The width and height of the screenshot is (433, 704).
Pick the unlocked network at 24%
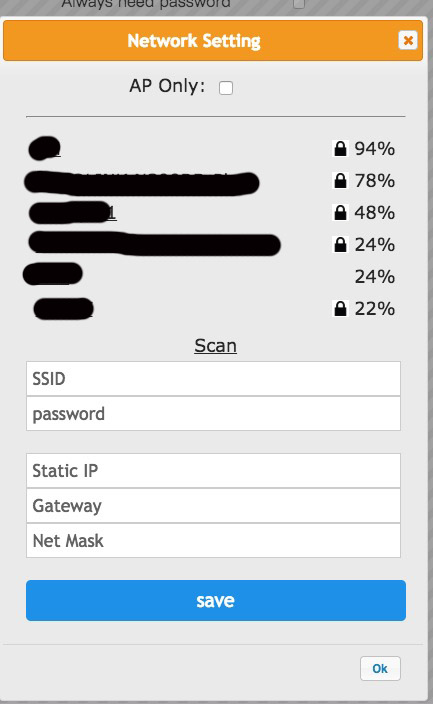(53, 274)
